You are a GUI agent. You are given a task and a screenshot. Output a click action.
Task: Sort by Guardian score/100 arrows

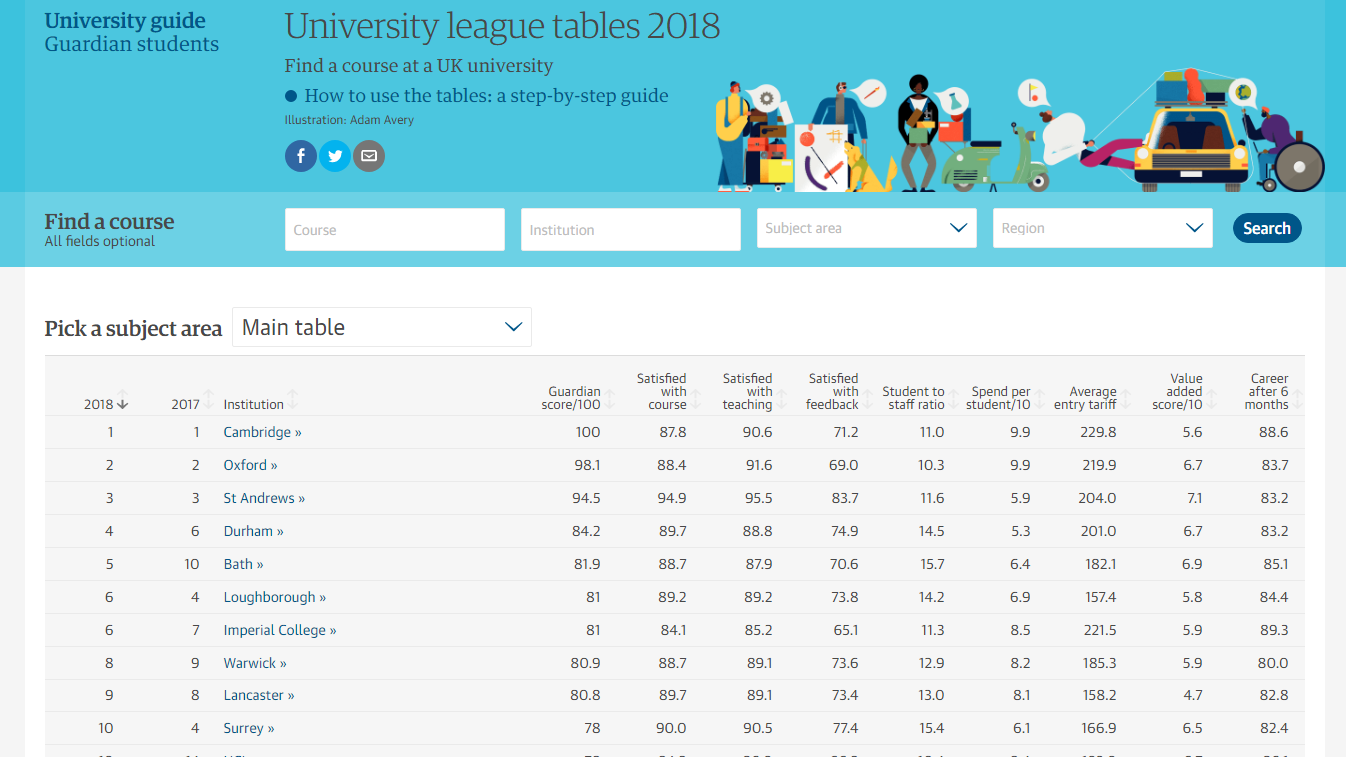[x=610, y=400]
